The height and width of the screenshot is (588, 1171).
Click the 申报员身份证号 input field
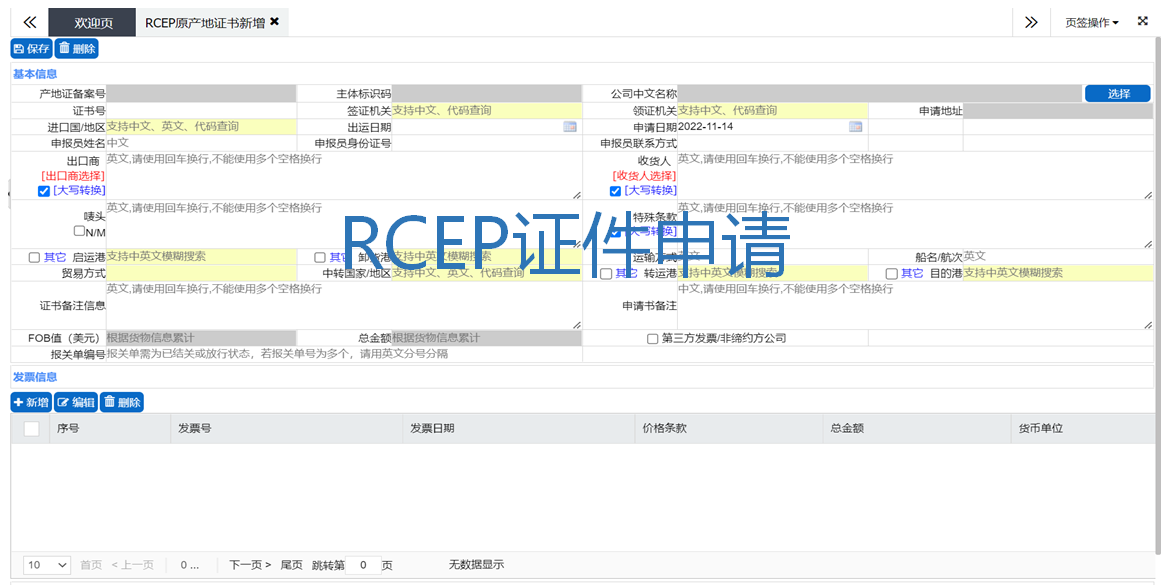(486, 143)
